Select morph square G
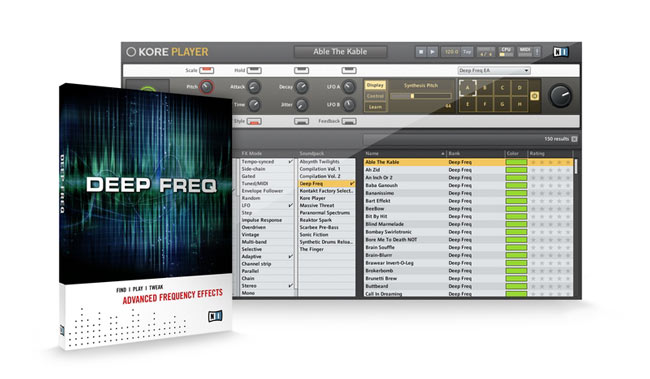 tap(502, 104)
